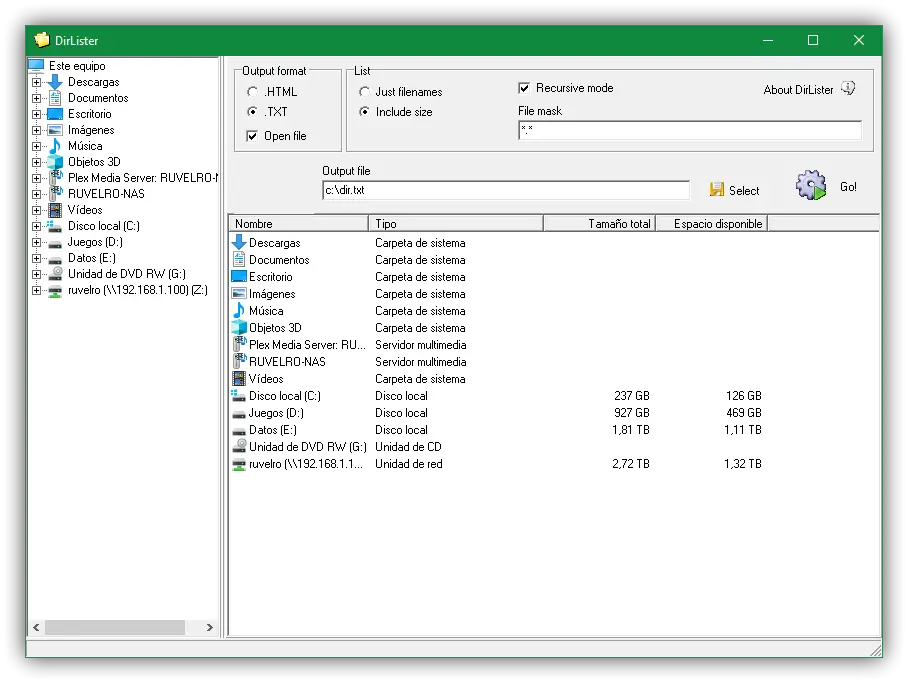Click 'Unidad de red' type cell
The image size is (908, 683).
coord(409,463)
